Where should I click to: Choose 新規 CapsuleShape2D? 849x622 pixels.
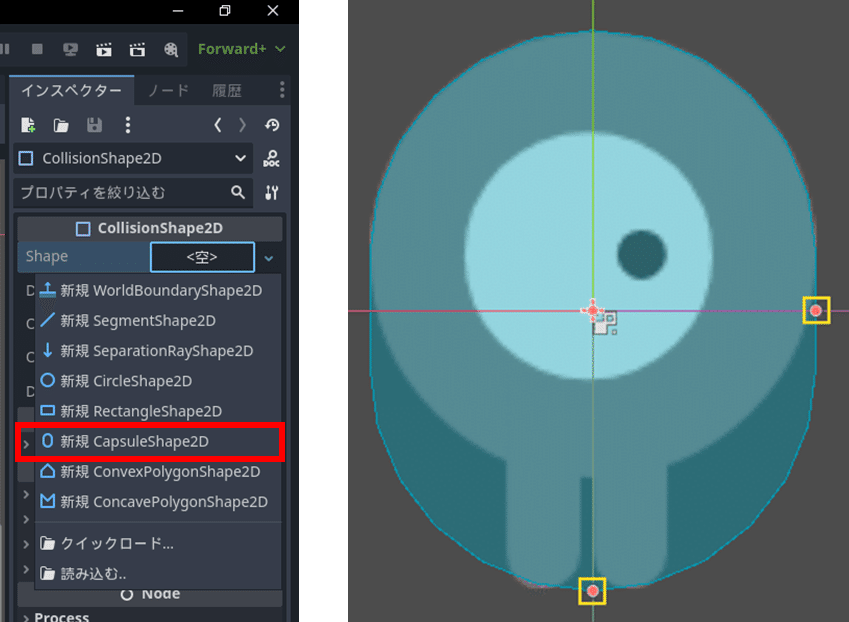pos(158,442)
